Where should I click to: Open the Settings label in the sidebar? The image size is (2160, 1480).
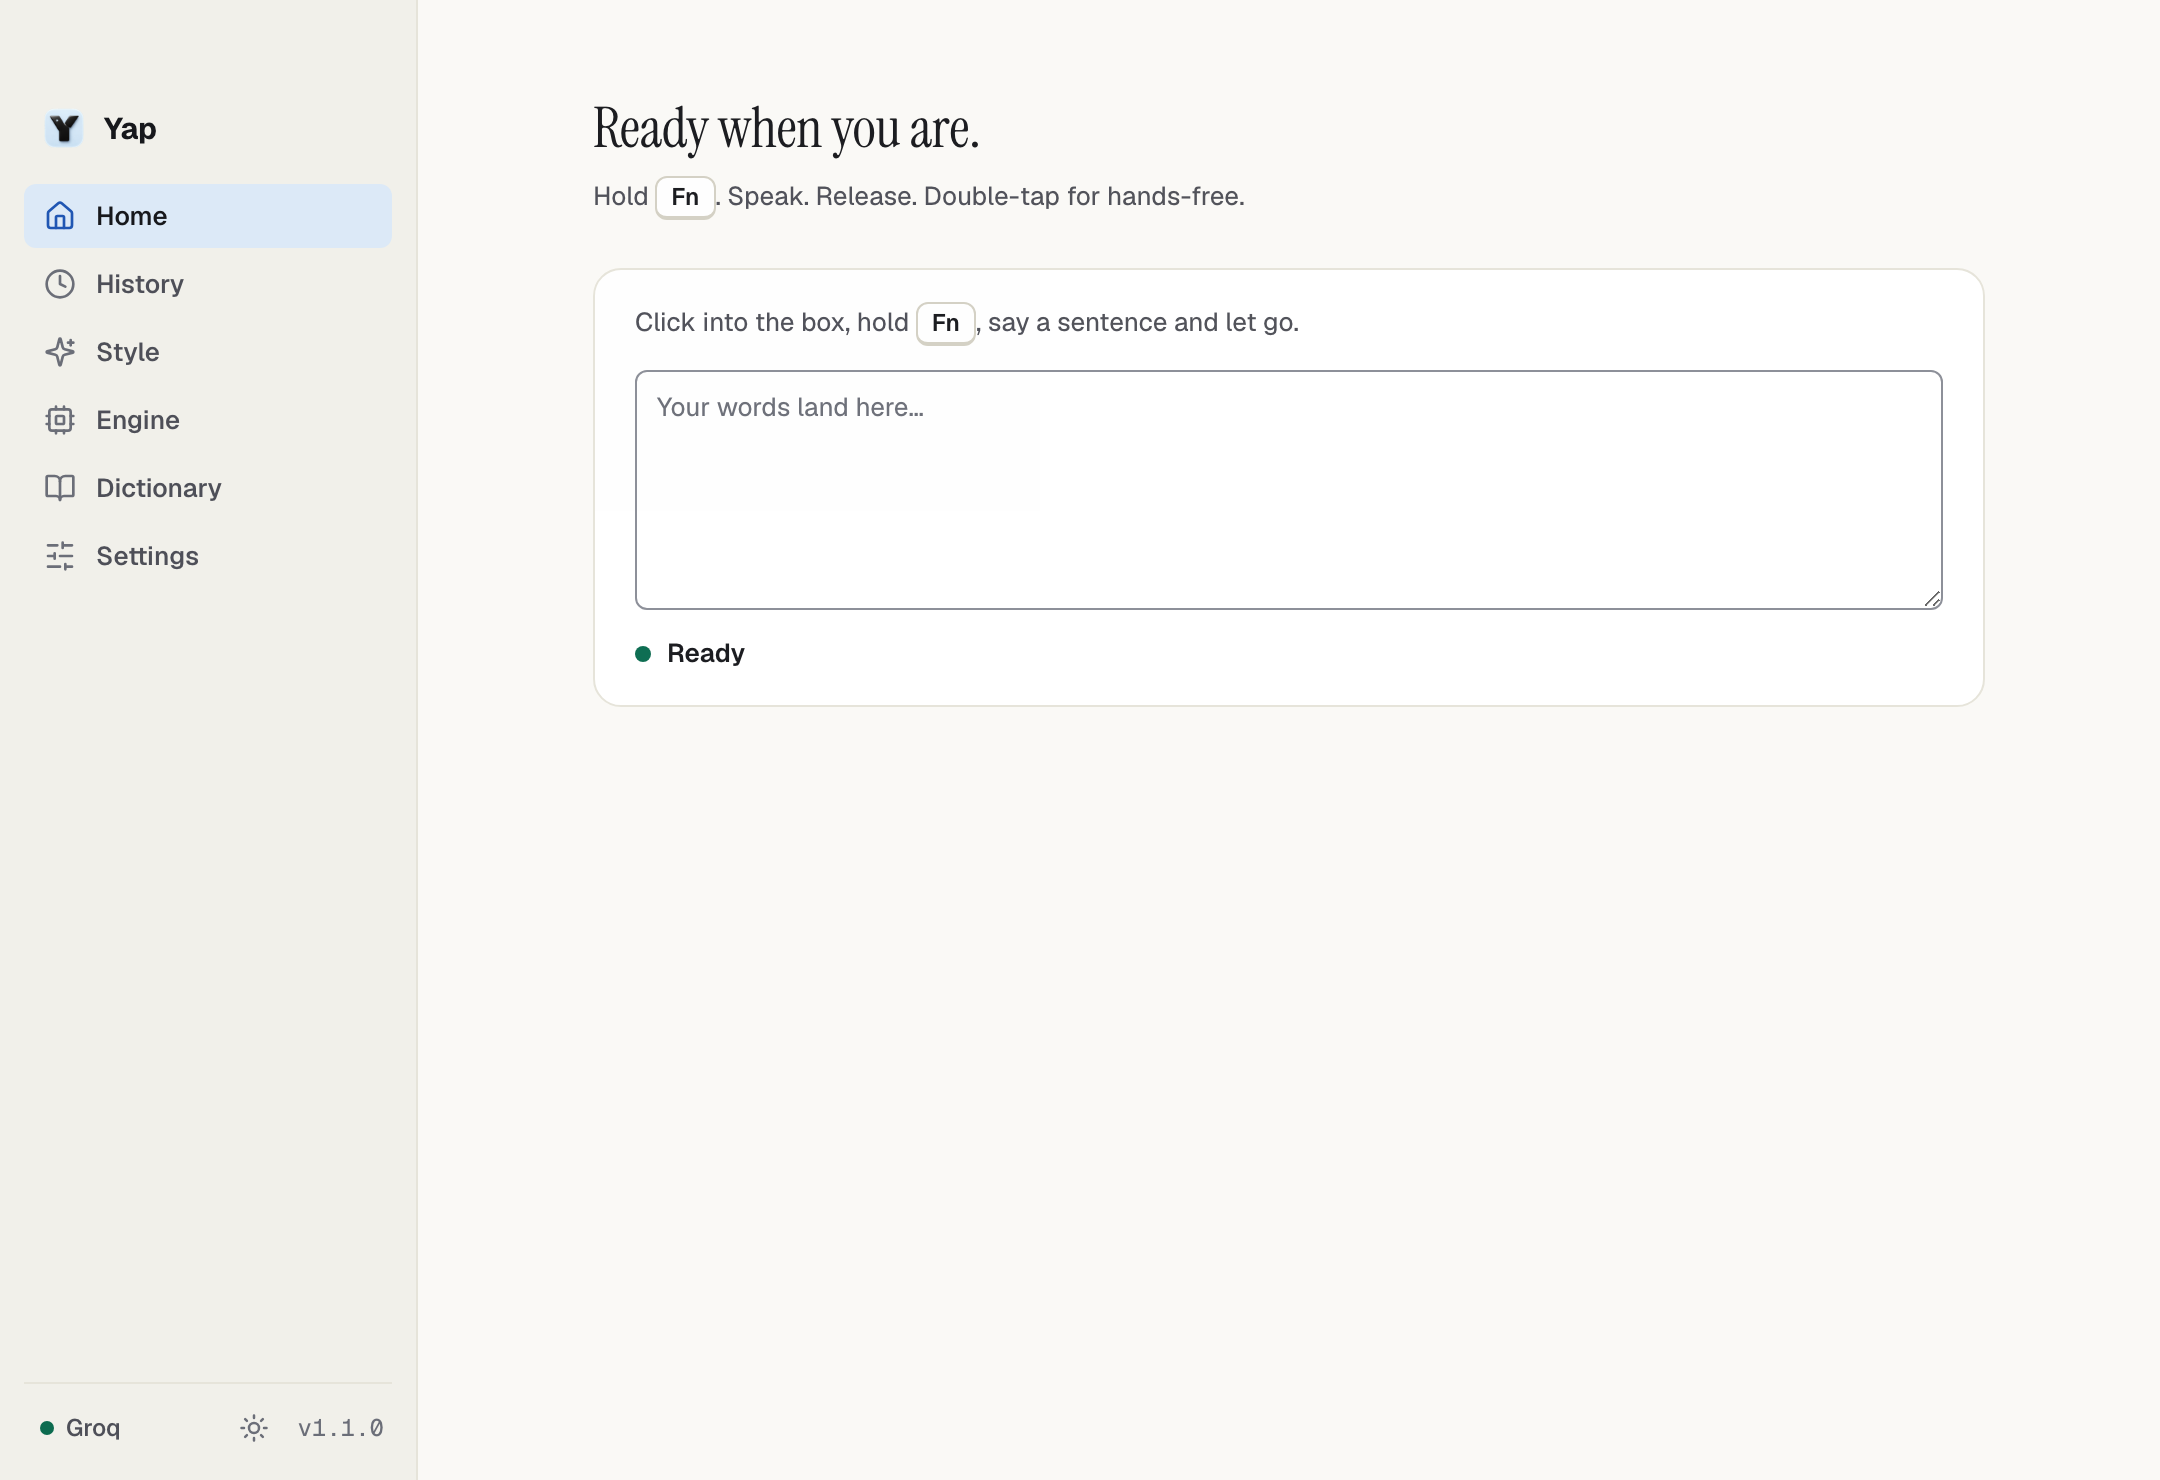[x=147, y=556]
